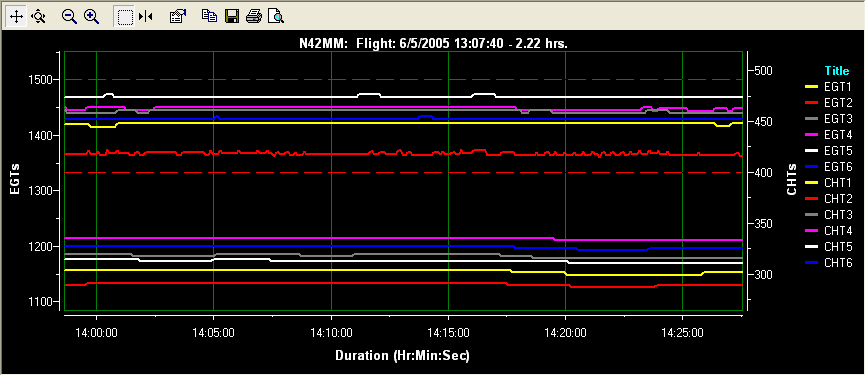Click the 14:15:00 time axis label

(448, 333)
